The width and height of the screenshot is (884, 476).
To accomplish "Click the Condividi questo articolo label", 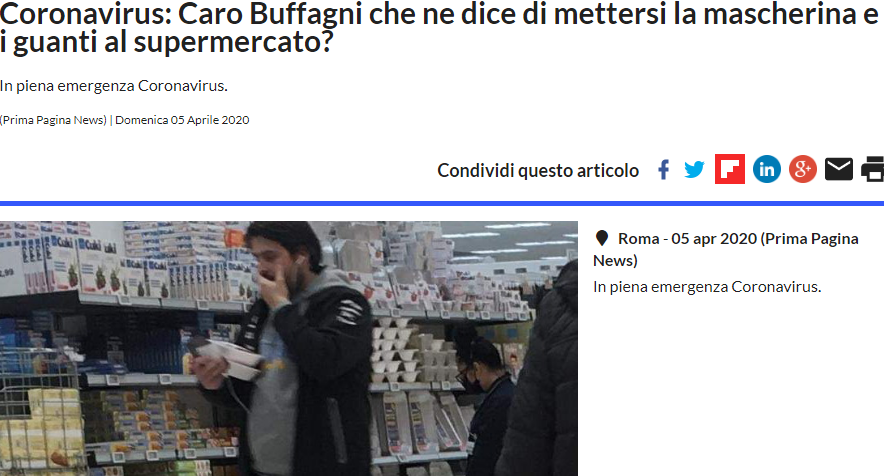I will 538,170.
